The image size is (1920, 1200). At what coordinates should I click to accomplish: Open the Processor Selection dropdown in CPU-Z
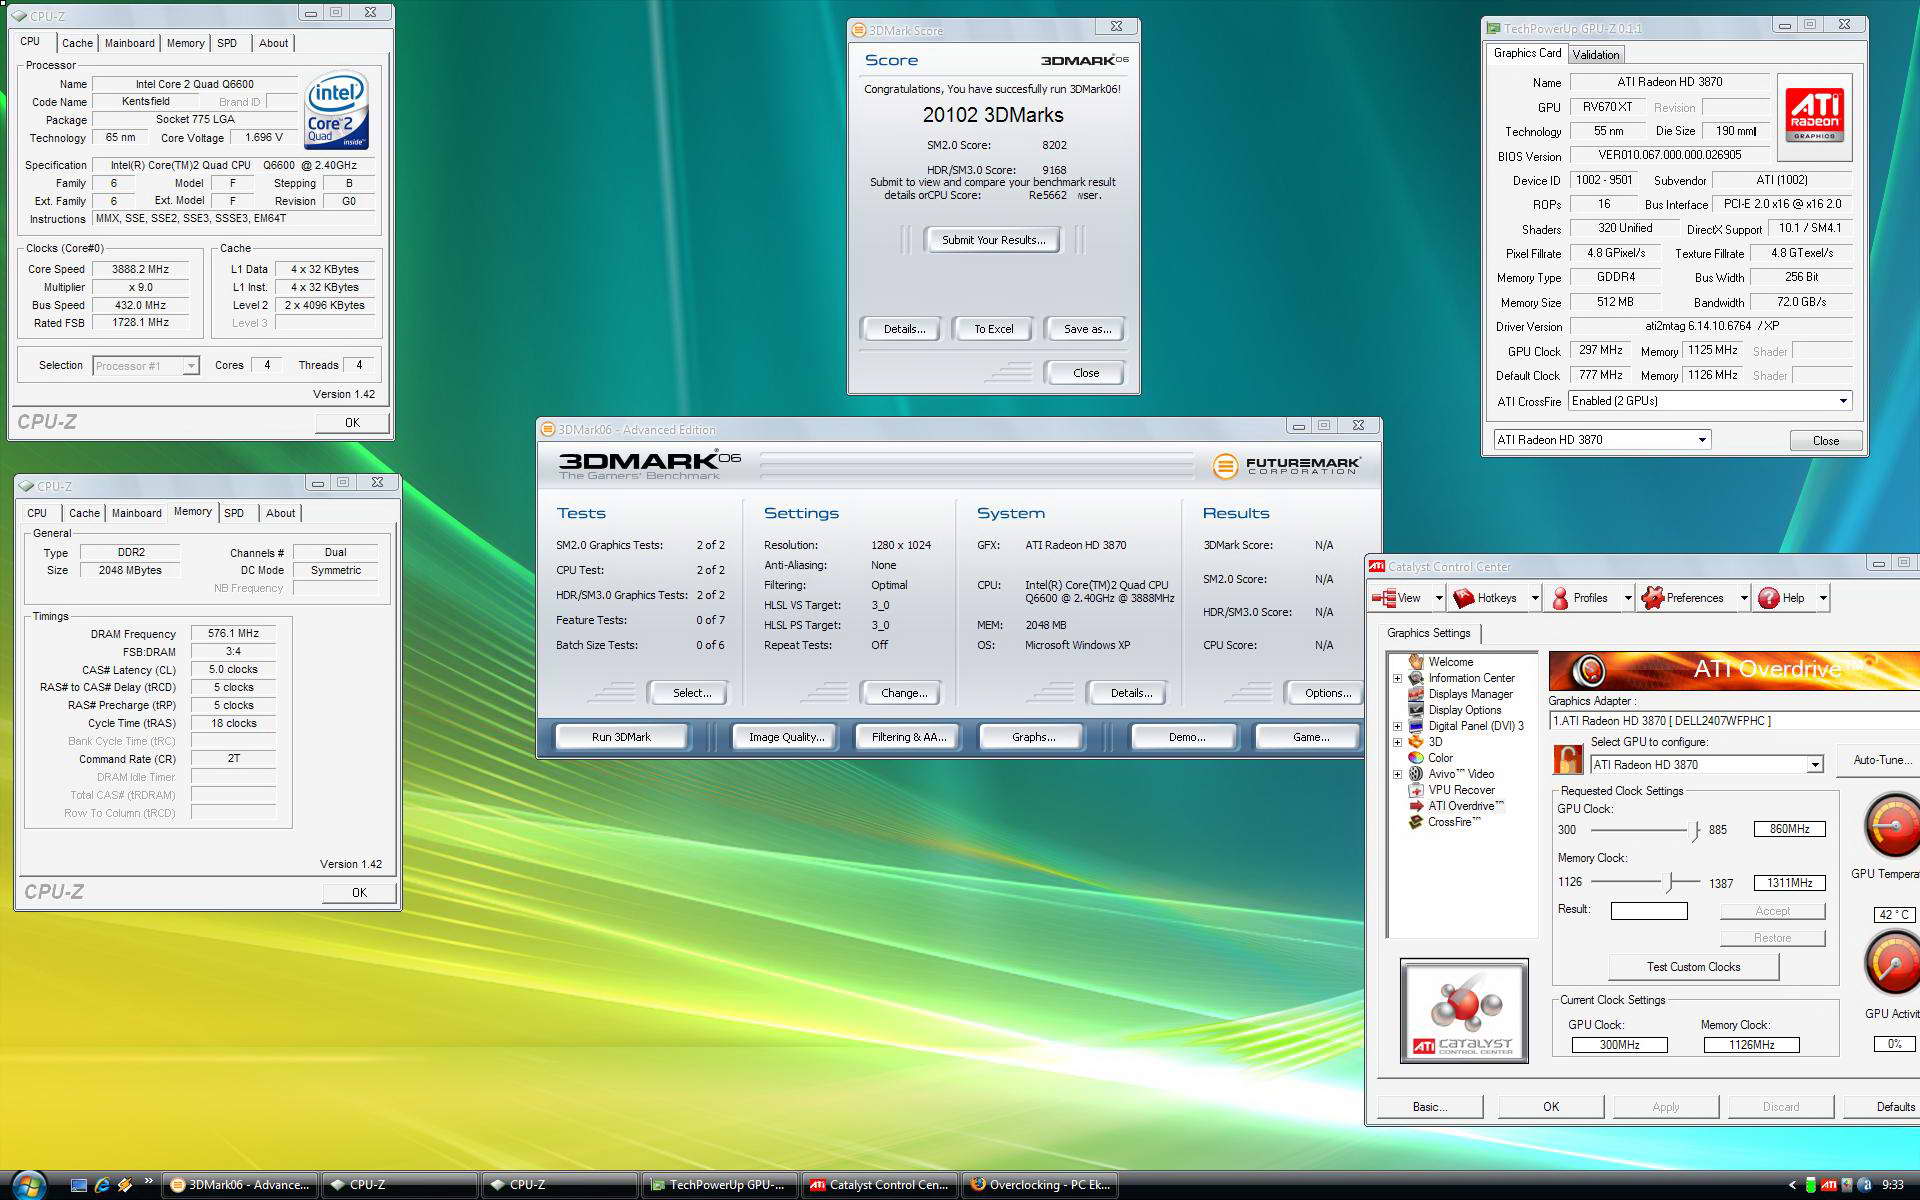(x=146, y=366)
